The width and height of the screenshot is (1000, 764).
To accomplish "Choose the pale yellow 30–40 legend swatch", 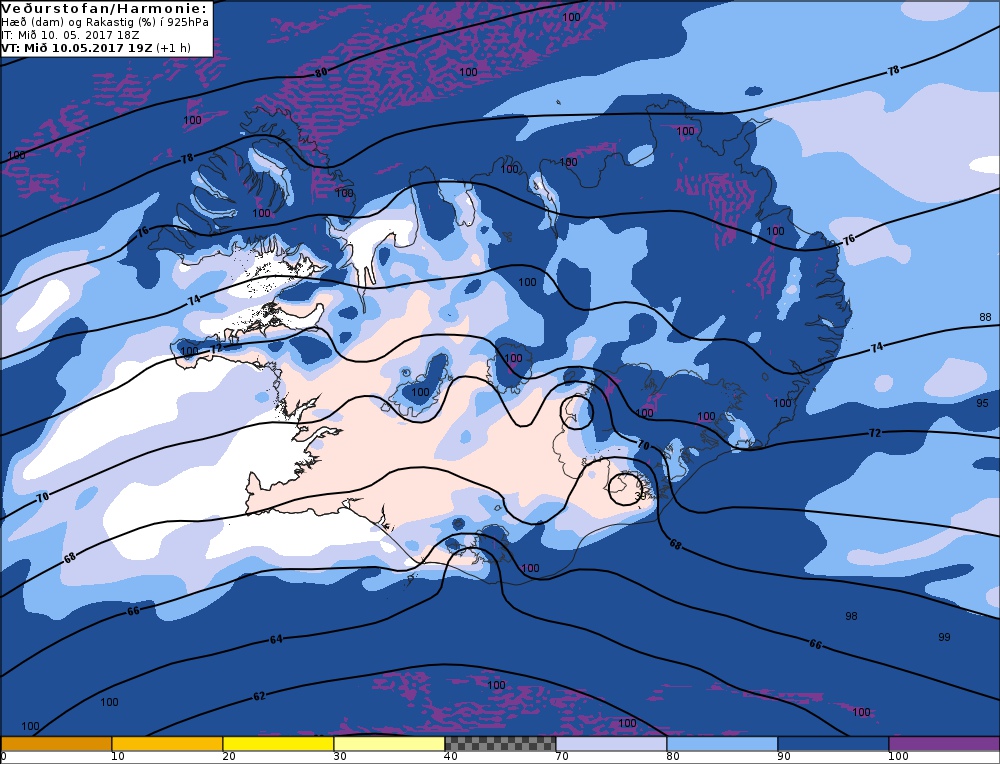I will (389, 744).
